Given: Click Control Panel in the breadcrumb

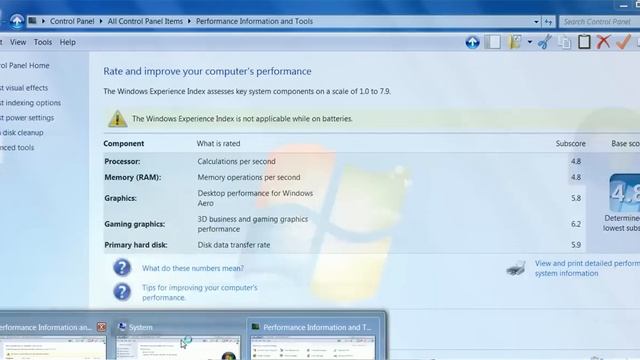Looking at the screenshot, I should tap(72, 21).
